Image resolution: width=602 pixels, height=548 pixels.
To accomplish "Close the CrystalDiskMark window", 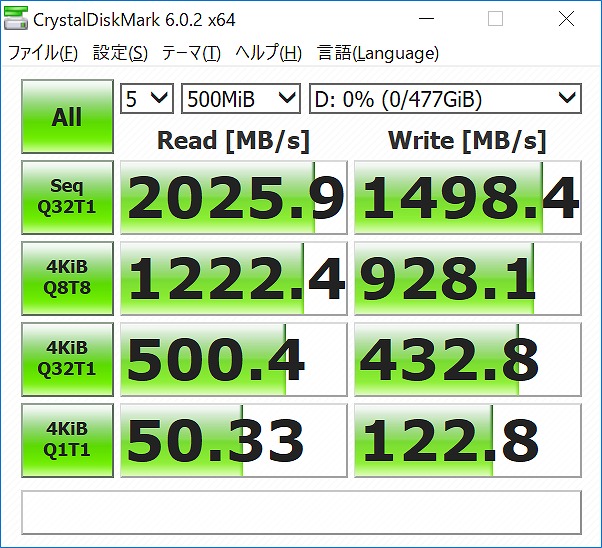I will (x=566, y=19).
